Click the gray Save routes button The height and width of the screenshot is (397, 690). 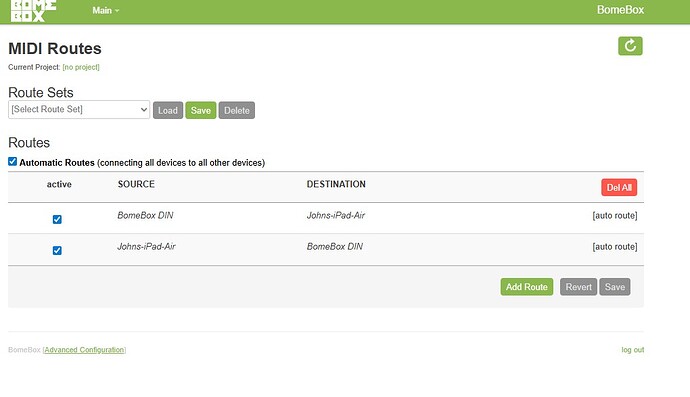point(615,287)
